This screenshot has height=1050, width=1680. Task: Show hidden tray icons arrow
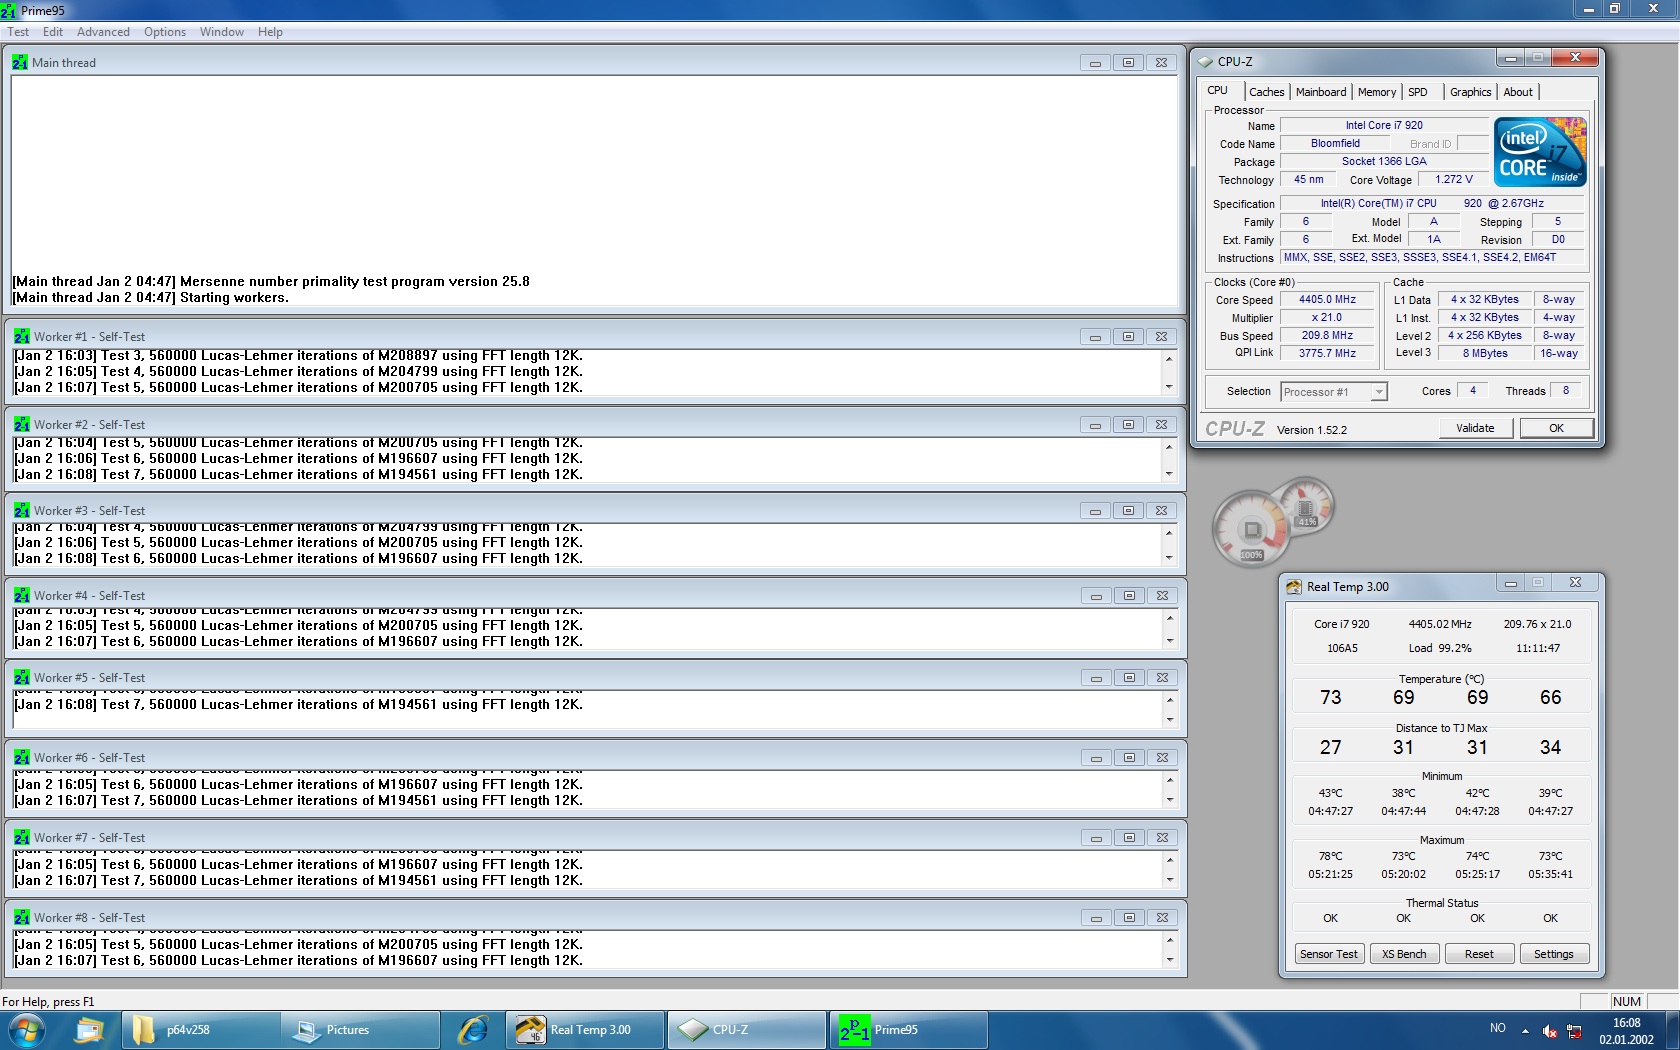pos(1525,1030)
